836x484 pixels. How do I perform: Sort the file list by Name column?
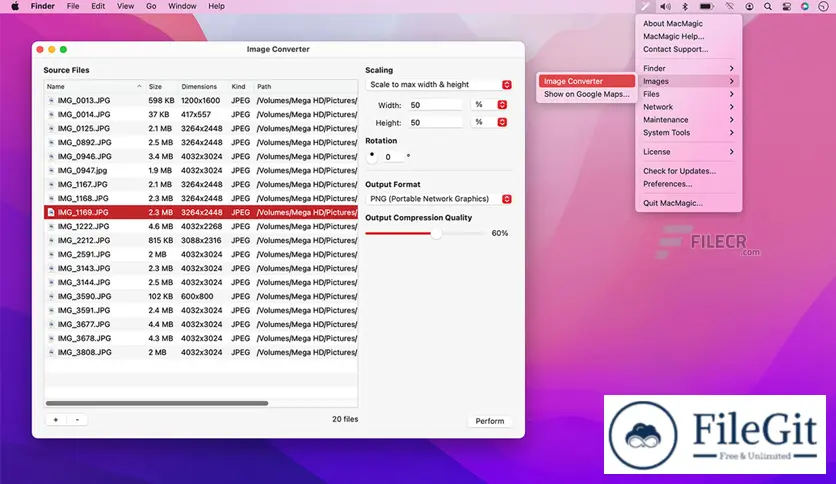pos(94,86)
